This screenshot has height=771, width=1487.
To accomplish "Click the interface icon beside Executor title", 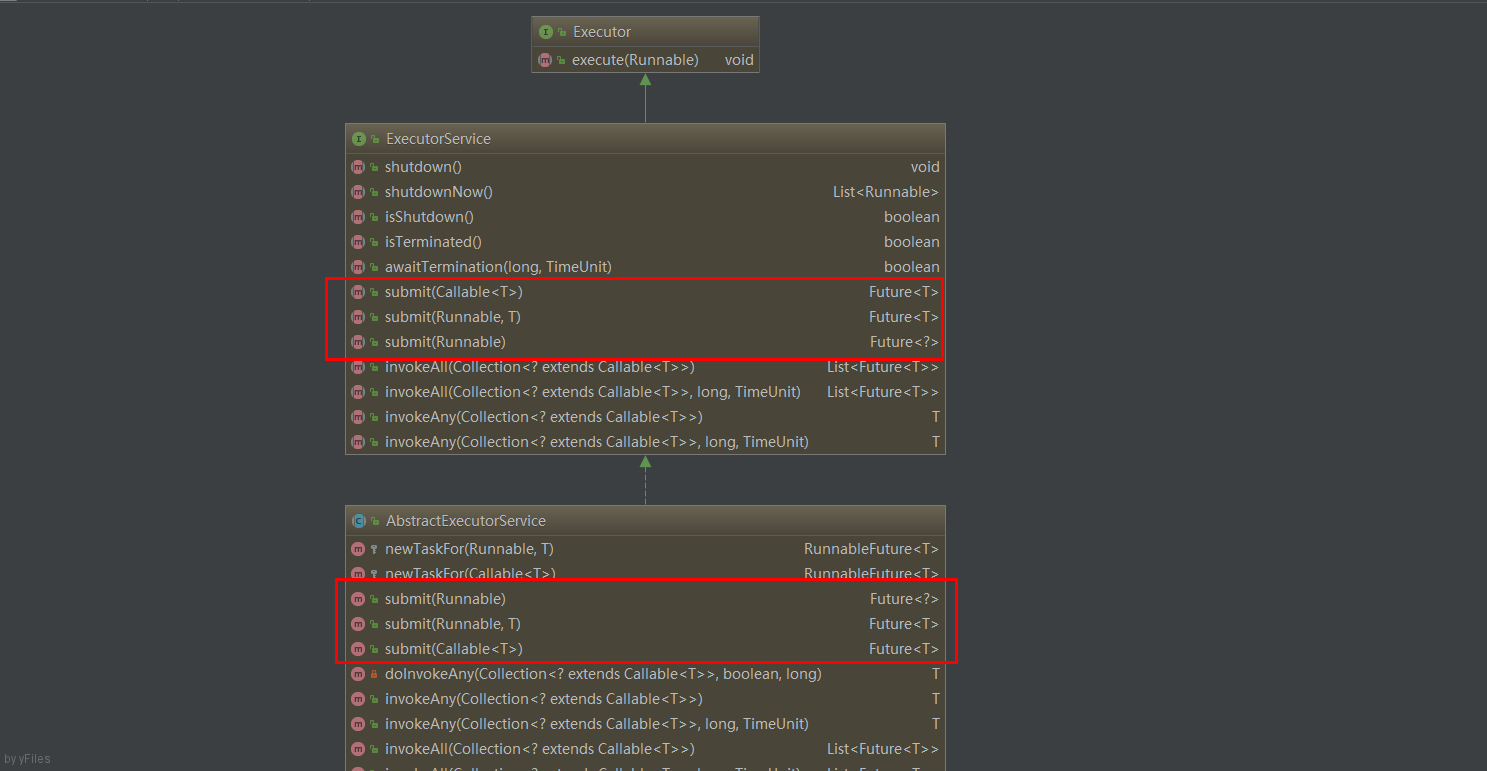I will pyautogui.click(x=546, y=32).
